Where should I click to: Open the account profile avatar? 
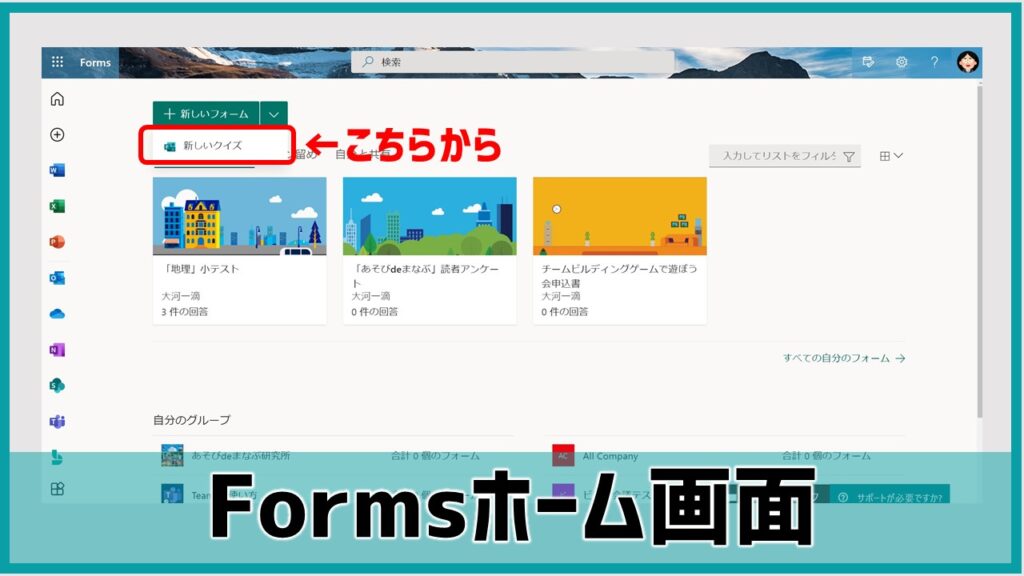coord(967,62)
